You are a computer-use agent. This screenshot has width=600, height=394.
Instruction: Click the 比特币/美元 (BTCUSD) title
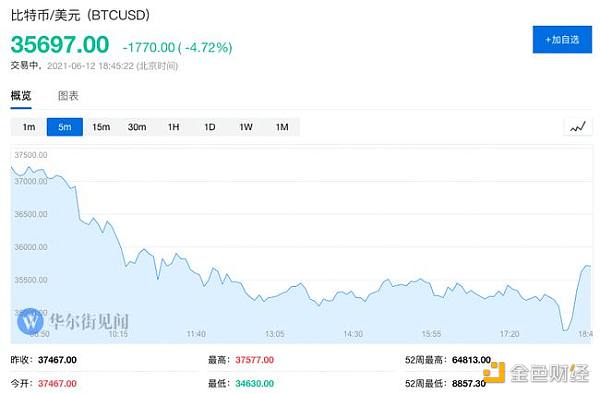coord(80,15)
